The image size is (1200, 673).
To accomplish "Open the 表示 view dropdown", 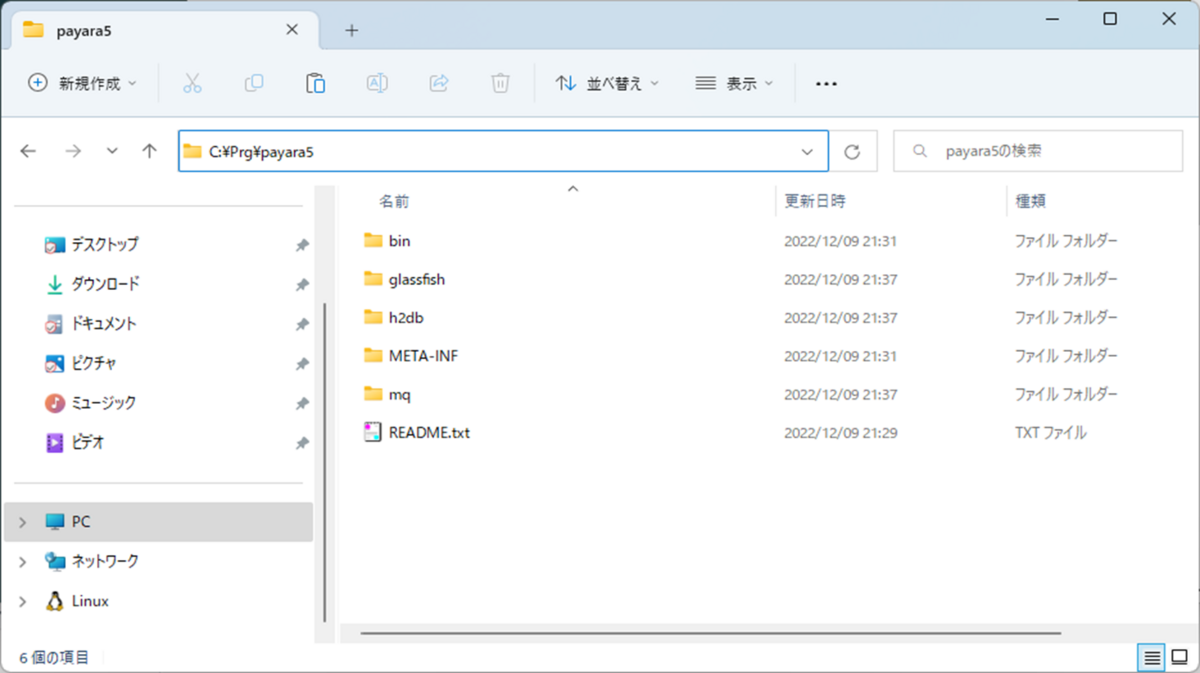I will (735, 84).
